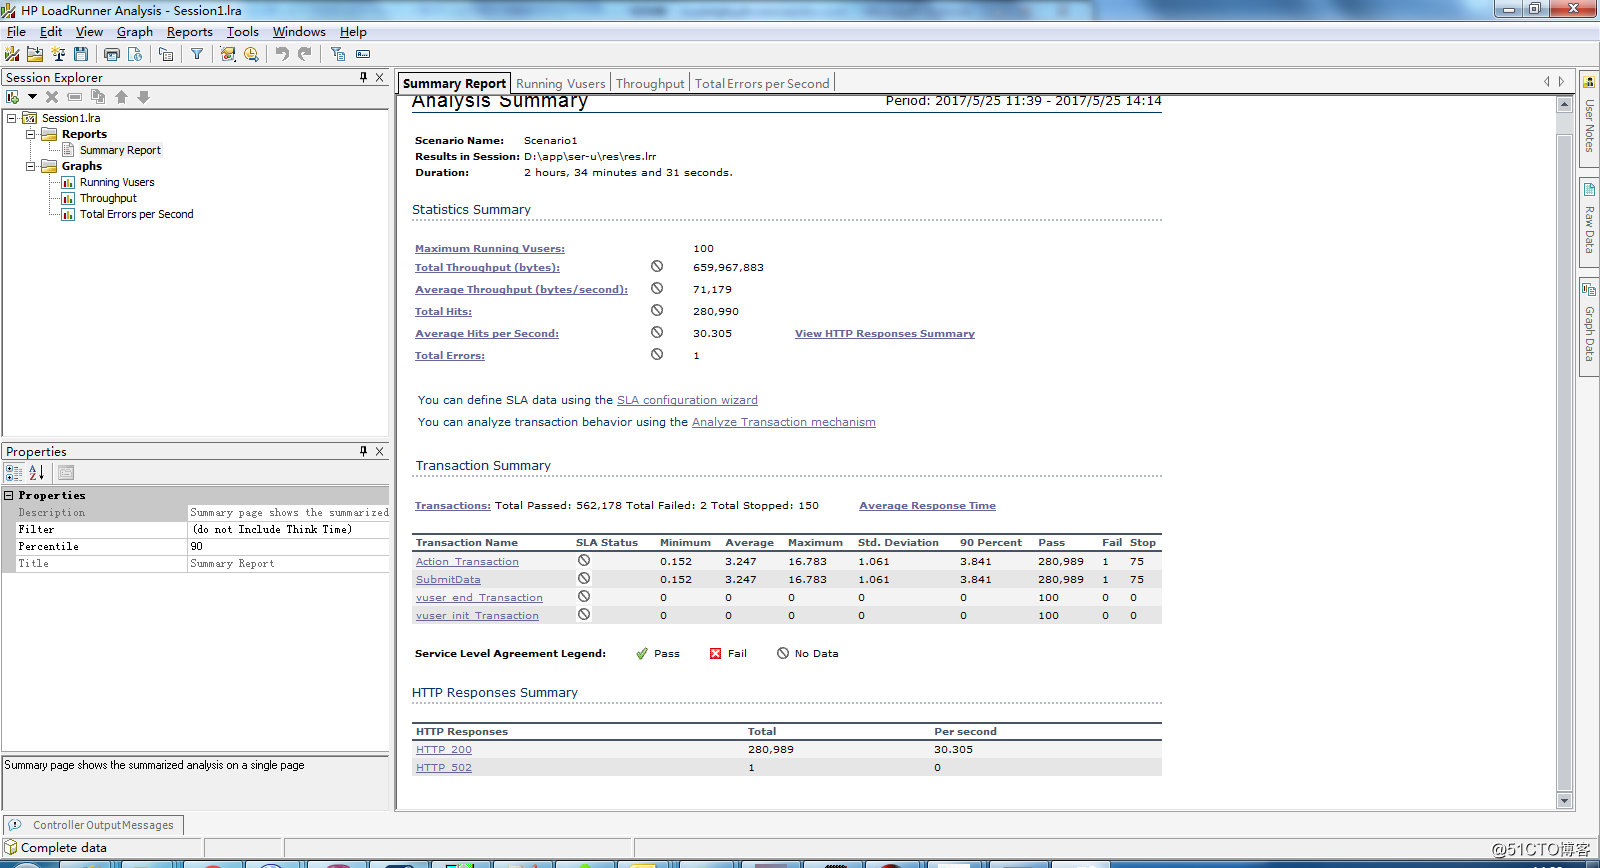Image resolution: width=1600 pixels, height=868 pixels.
Task: Switch to the Throughput tab
Action: tap(650, 84)
